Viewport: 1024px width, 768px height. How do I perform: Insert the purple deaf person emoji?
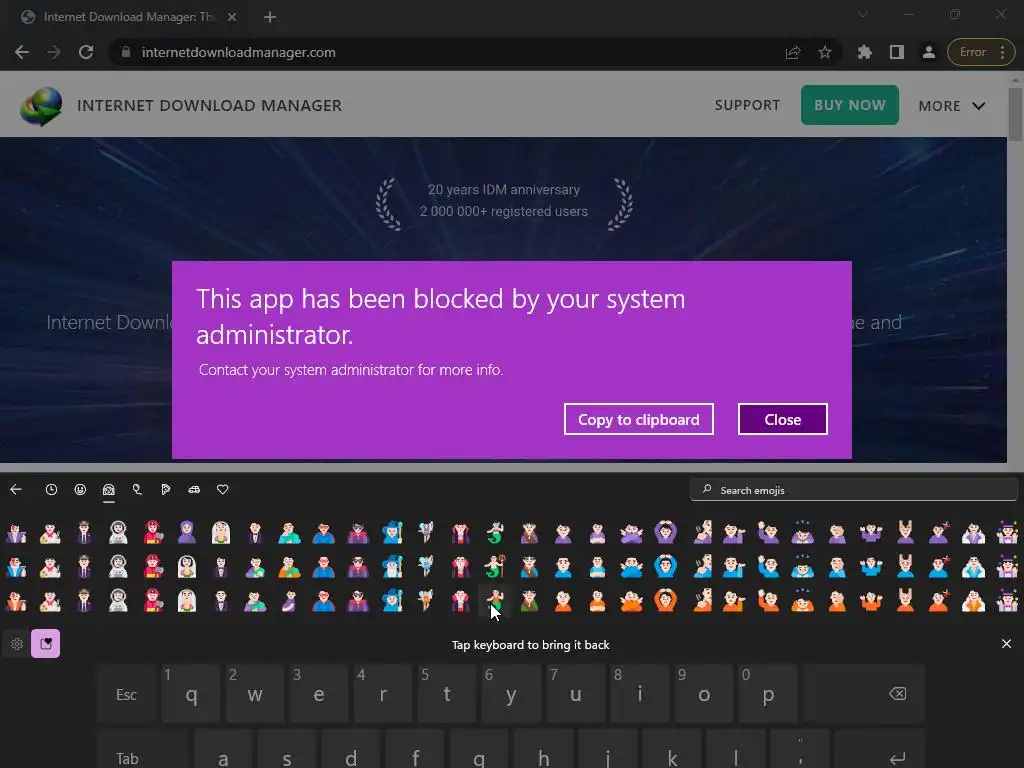pos(703,532)
